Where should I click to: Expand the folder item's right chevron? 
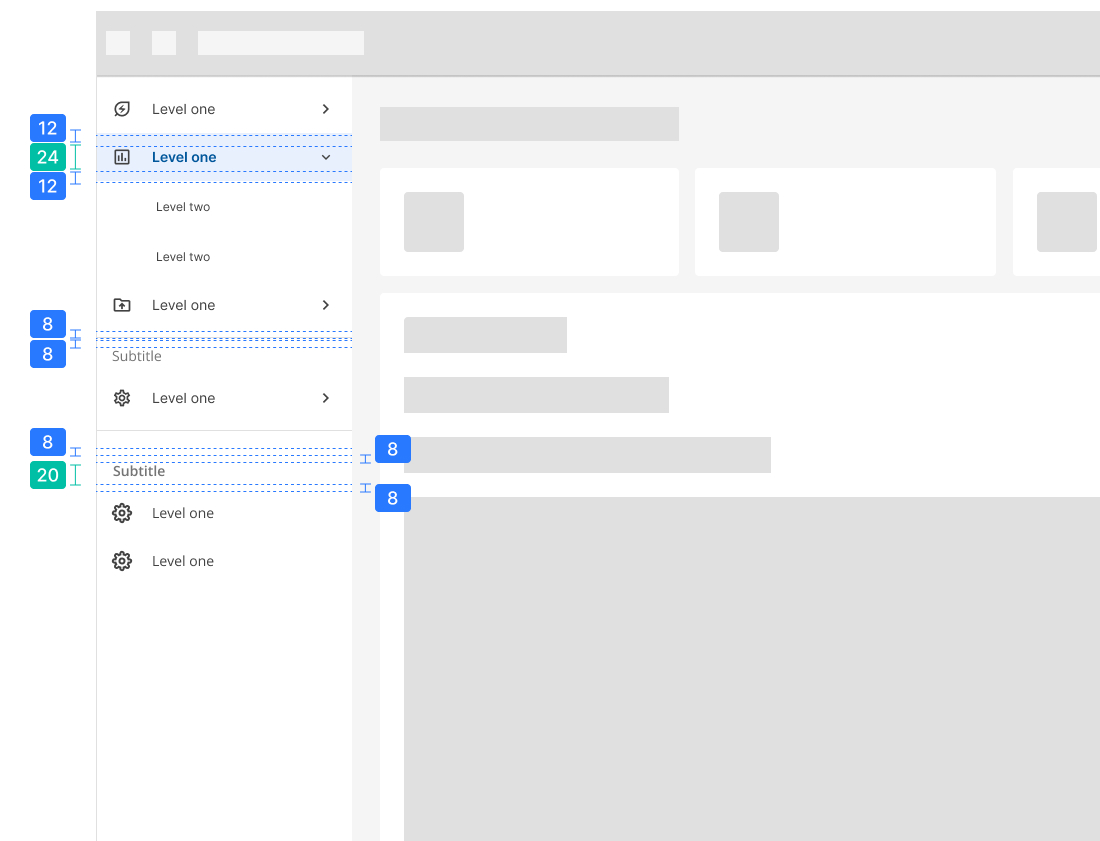[x=325, y=305]
